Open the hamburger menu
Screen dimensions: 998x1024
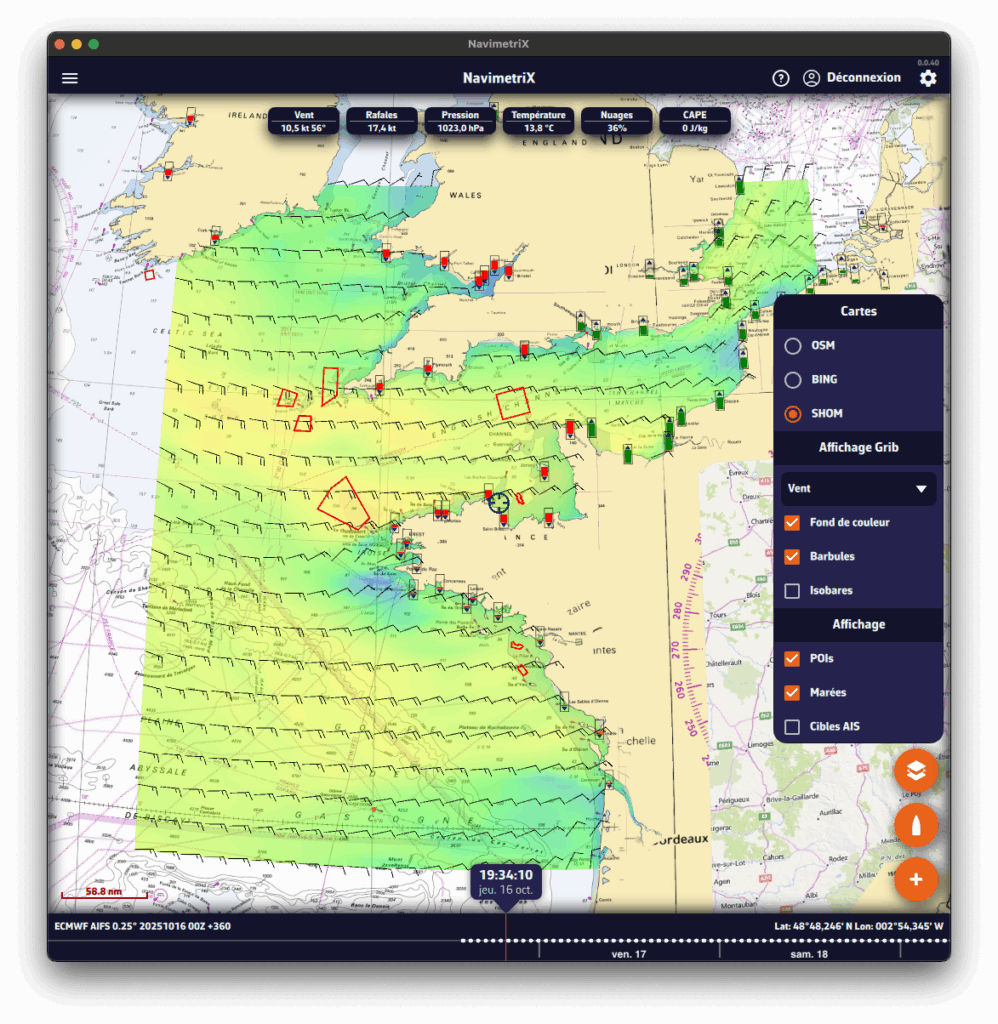tap(70, 78)
